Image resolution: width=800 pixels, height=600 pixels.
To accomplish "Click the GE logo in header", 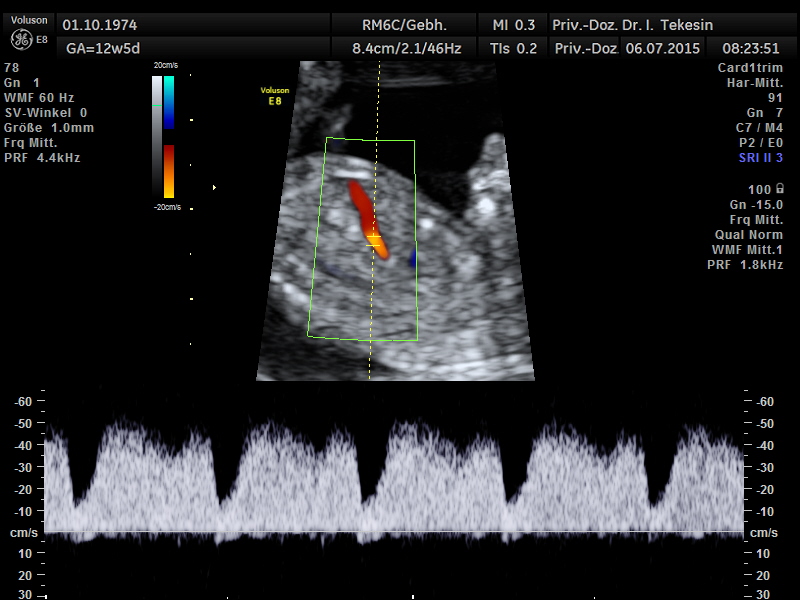I will coord(20,39).
